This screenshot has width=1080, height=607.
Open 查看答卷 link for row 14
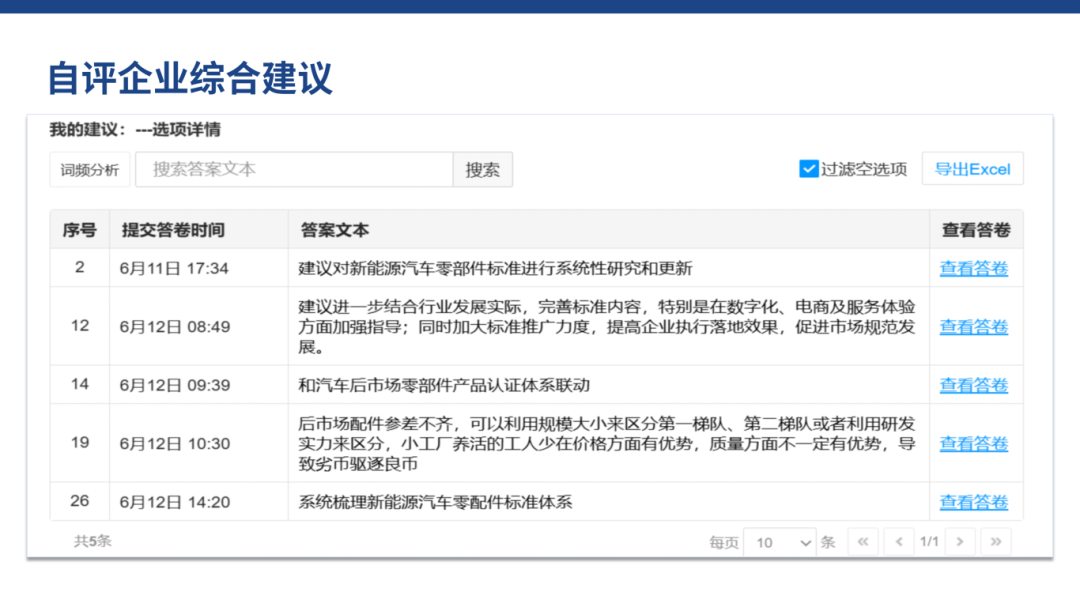click(x=974, y=385)
